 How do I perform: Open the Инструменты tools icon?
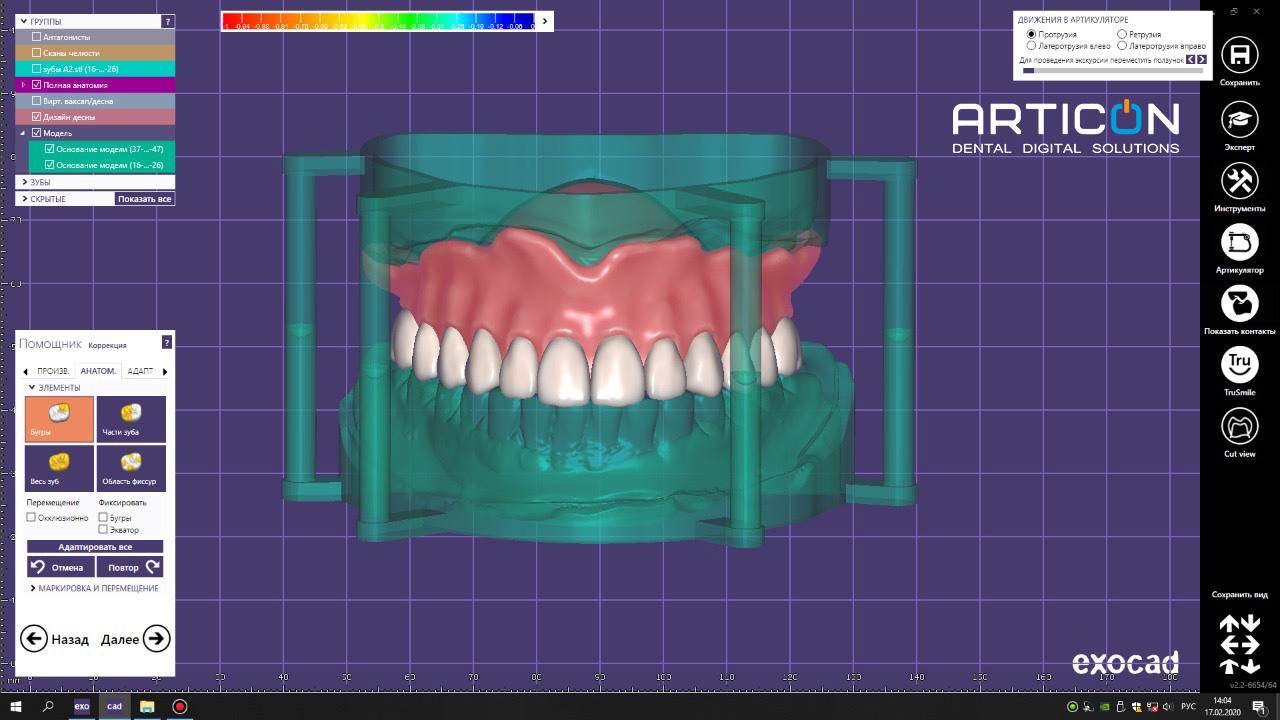coord(1240,181)
